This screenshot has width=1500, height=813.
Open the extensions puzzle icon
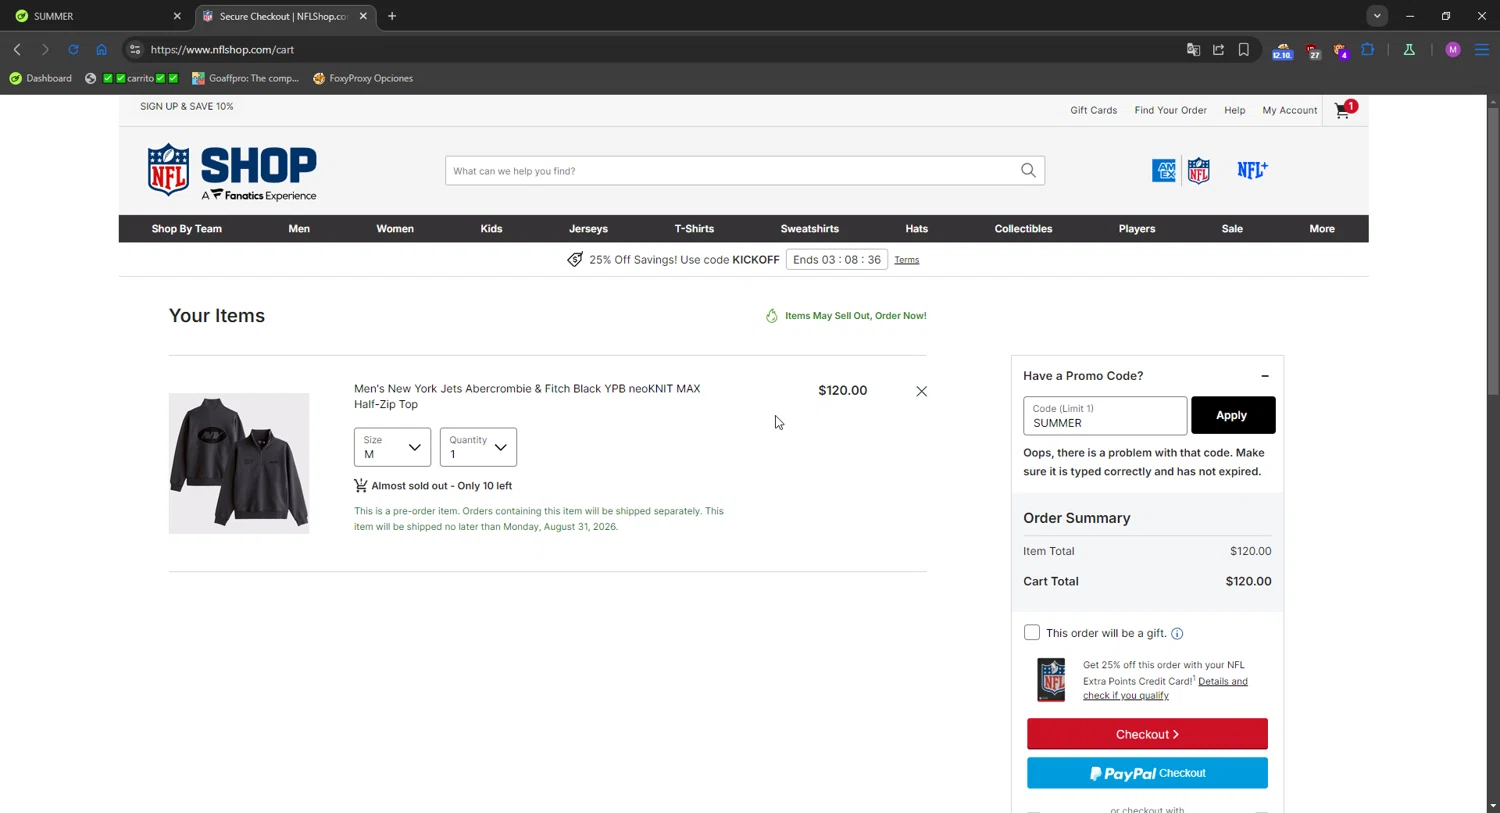[1368, 49]
